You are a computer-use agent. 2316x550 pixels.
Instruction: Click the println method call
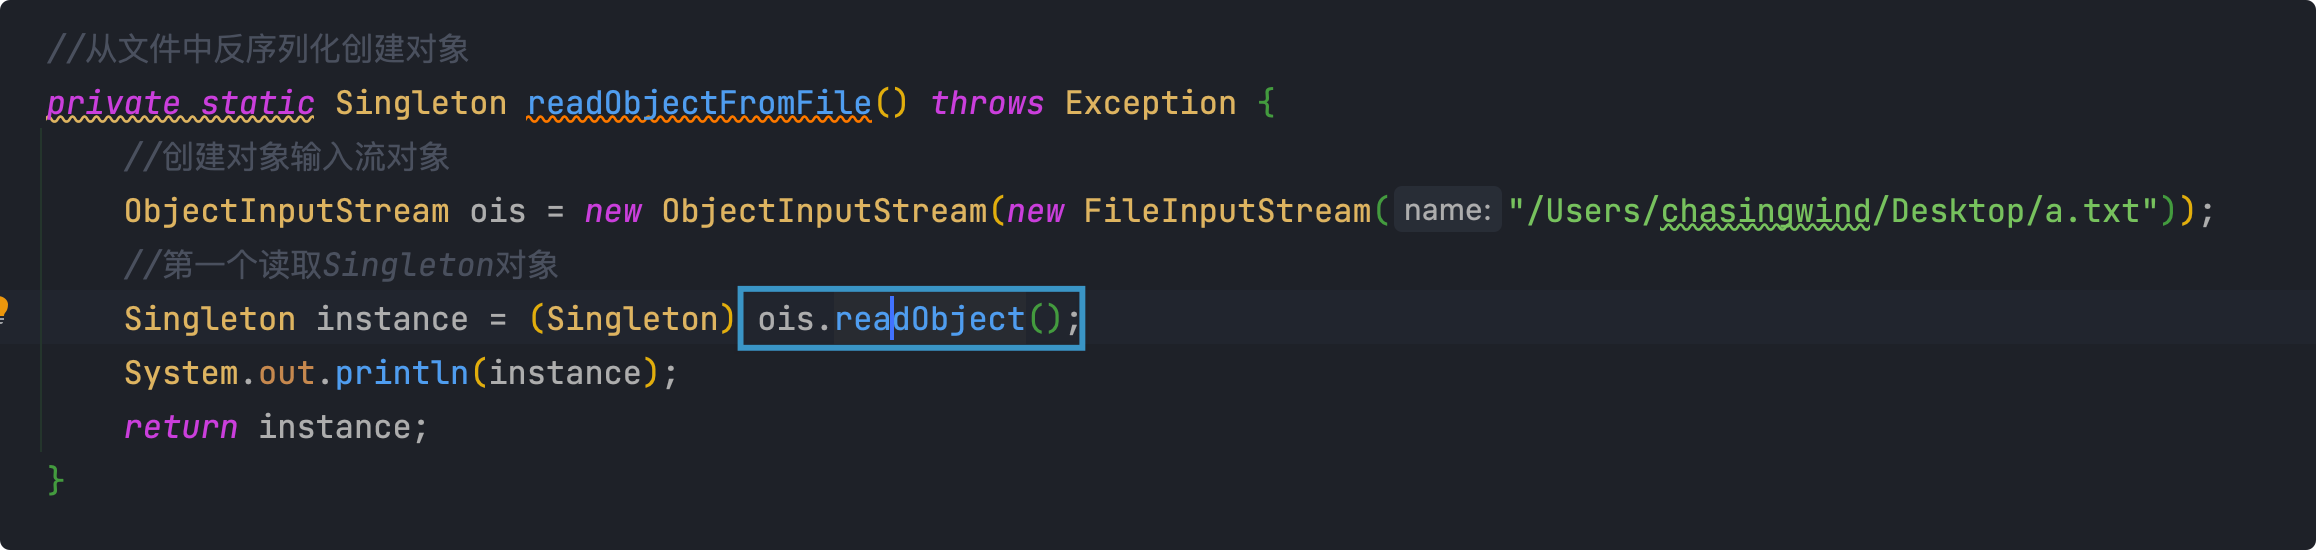(x=402, y=373)
